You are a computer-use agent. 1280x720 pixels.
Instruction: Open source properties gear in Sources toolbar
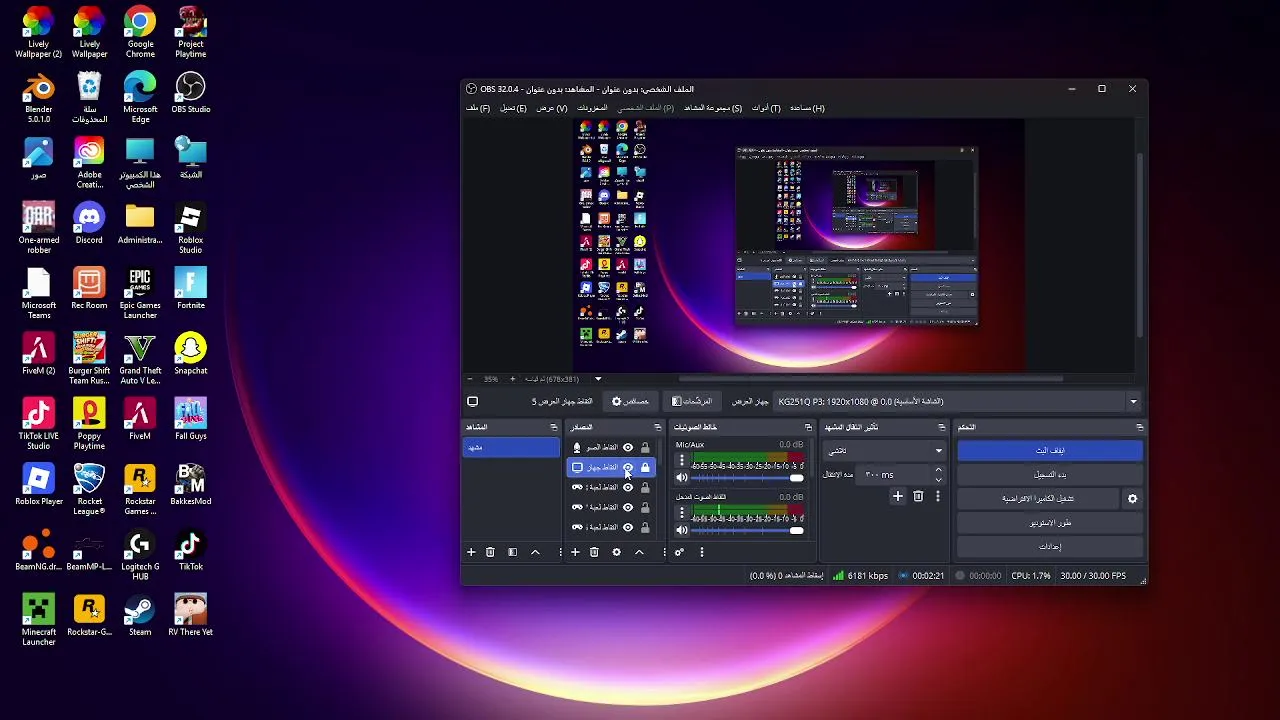[x=616, y=552]
